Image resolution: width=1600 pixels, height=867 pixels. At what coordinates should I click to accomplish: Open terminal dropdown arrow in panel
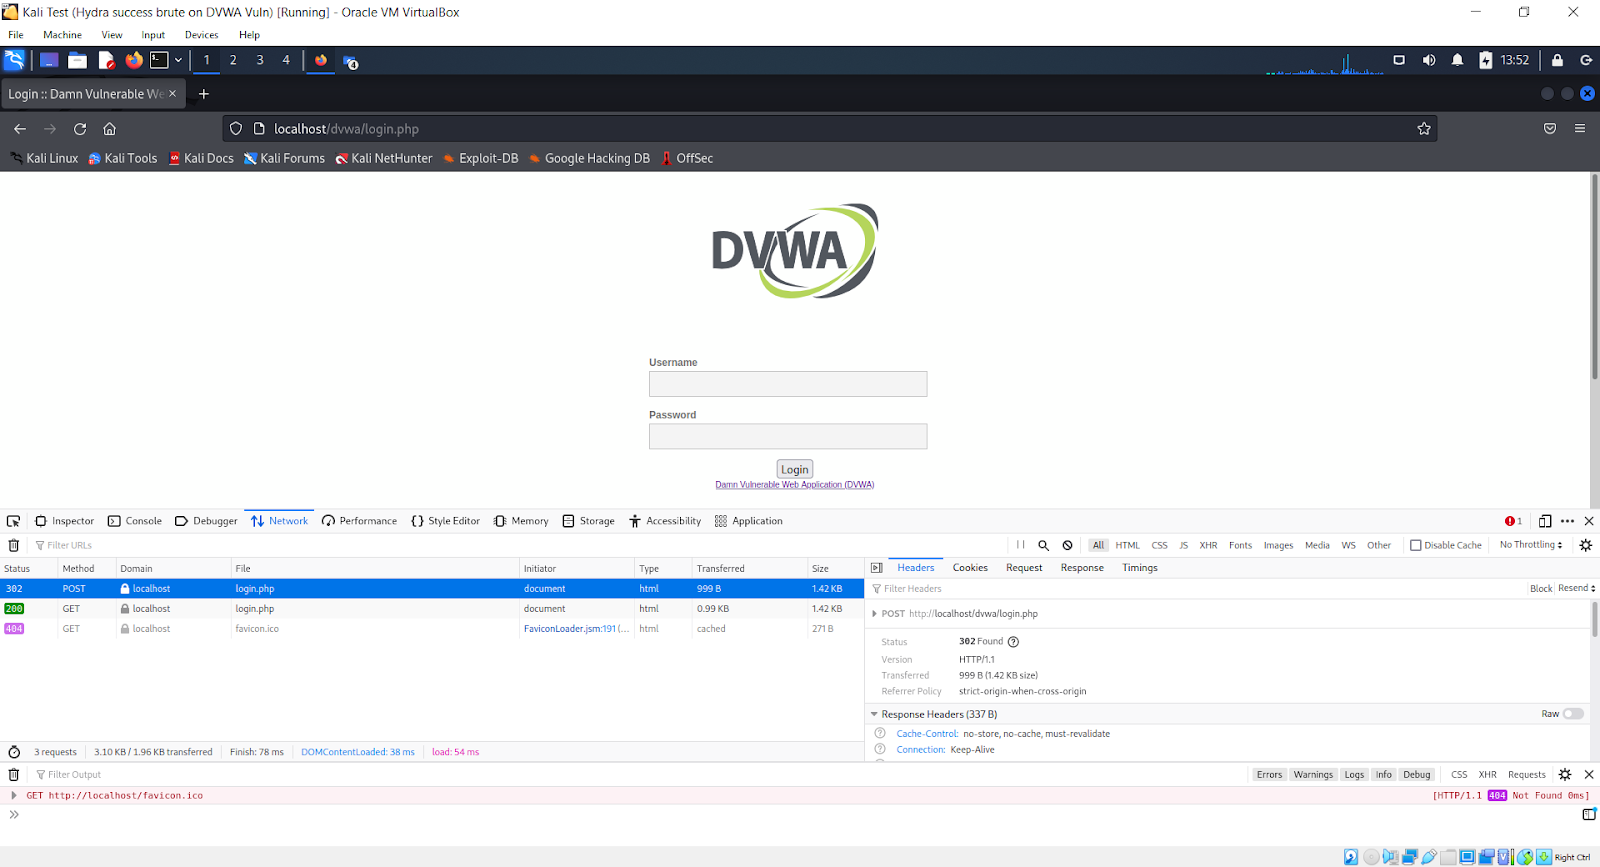[178, 60]
